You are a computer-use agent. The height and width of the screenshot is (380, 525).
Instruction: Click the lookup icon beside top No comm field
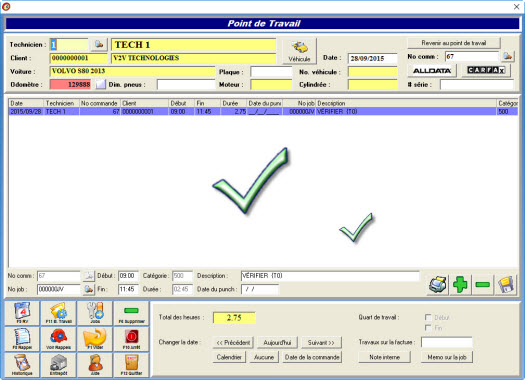click(508, 56)
